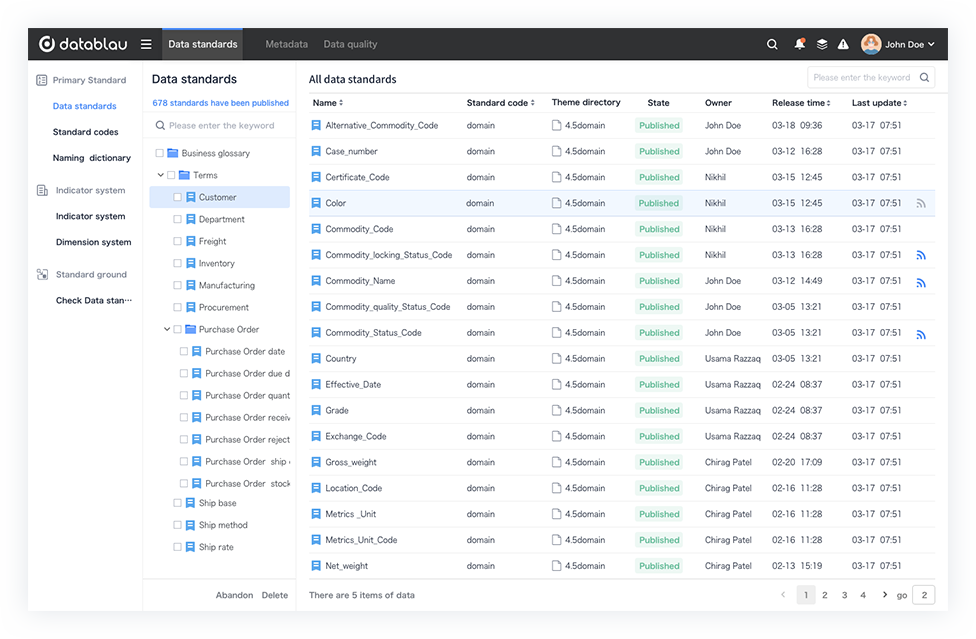
Task: Select the Primary Standard icon in the sidebar
Action: 40,80
